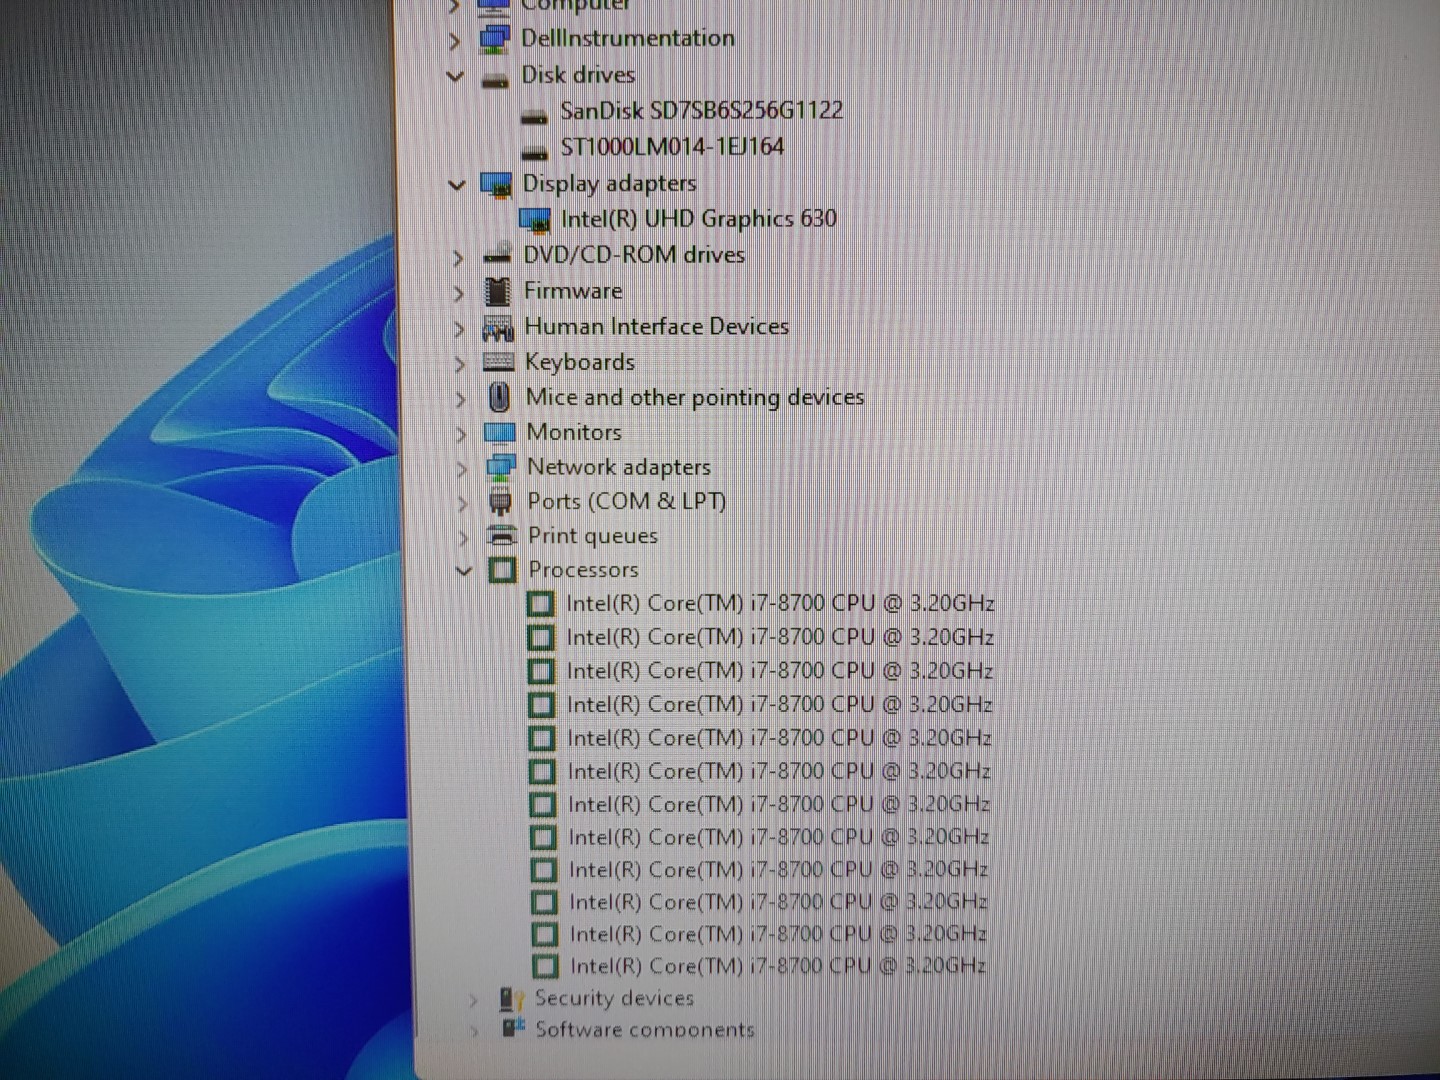The image size is (1440, 1080).
Task: Click the Software components icon
Action: click(513, 1027)
